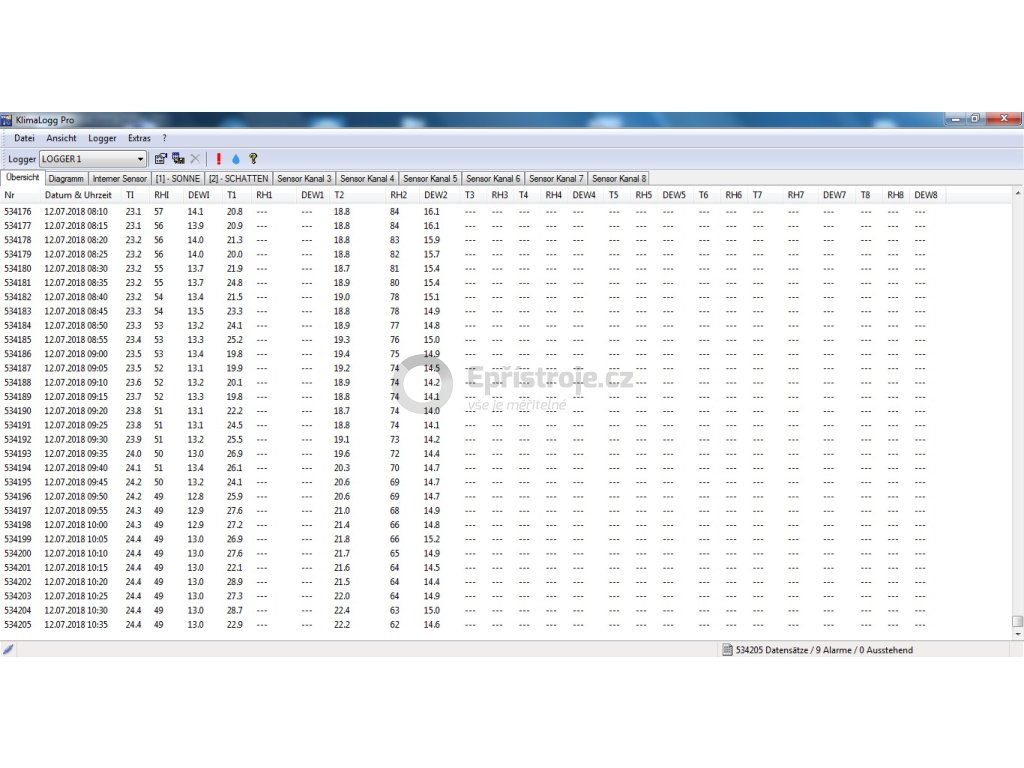This screenshot has height=768, width=1024.
Task: Click the grey X delete icon
Action: click(x=195, y=159)
